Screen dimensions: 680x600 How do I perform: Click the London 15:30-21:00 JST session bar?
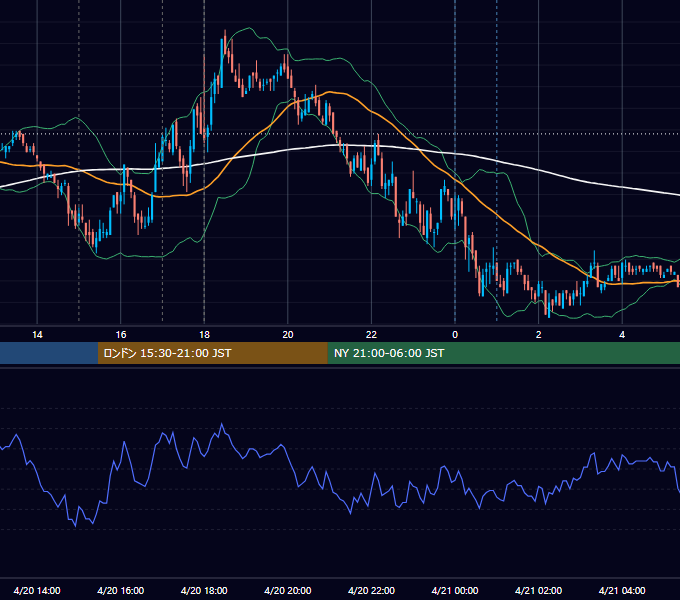click(212, 353)
